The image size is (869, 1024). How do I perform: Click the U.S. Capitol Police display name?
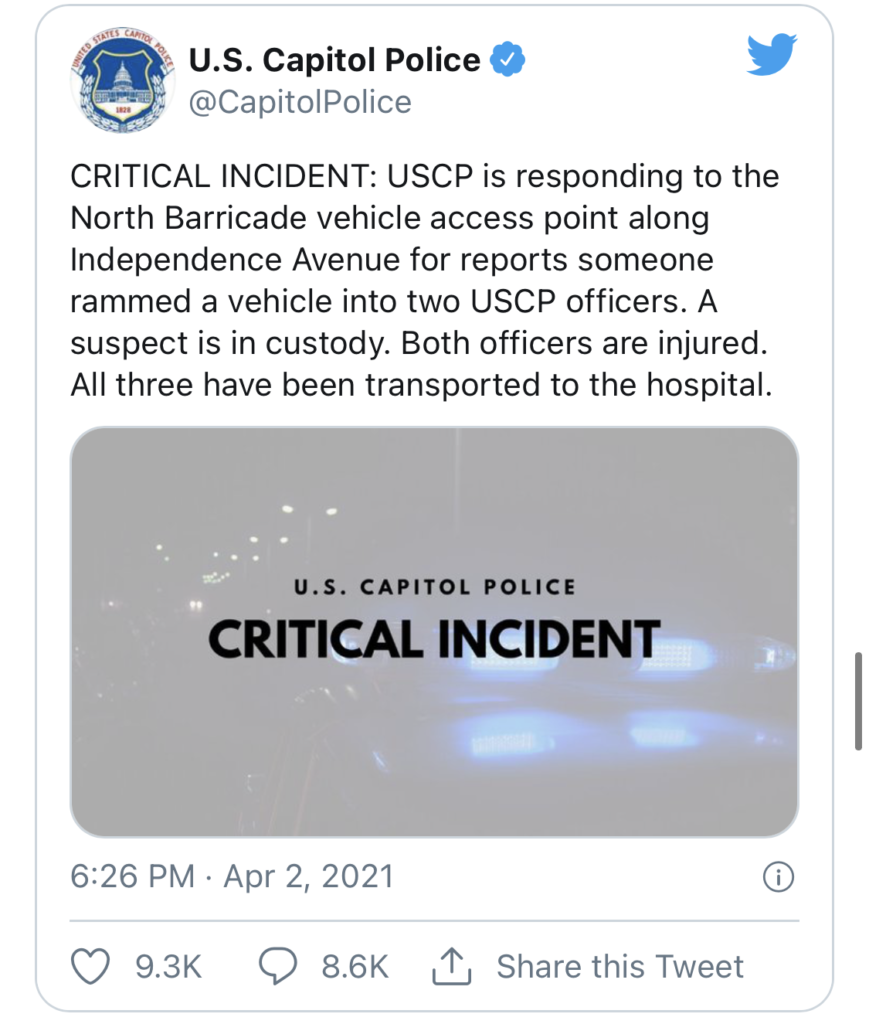(x=334, y=60)
